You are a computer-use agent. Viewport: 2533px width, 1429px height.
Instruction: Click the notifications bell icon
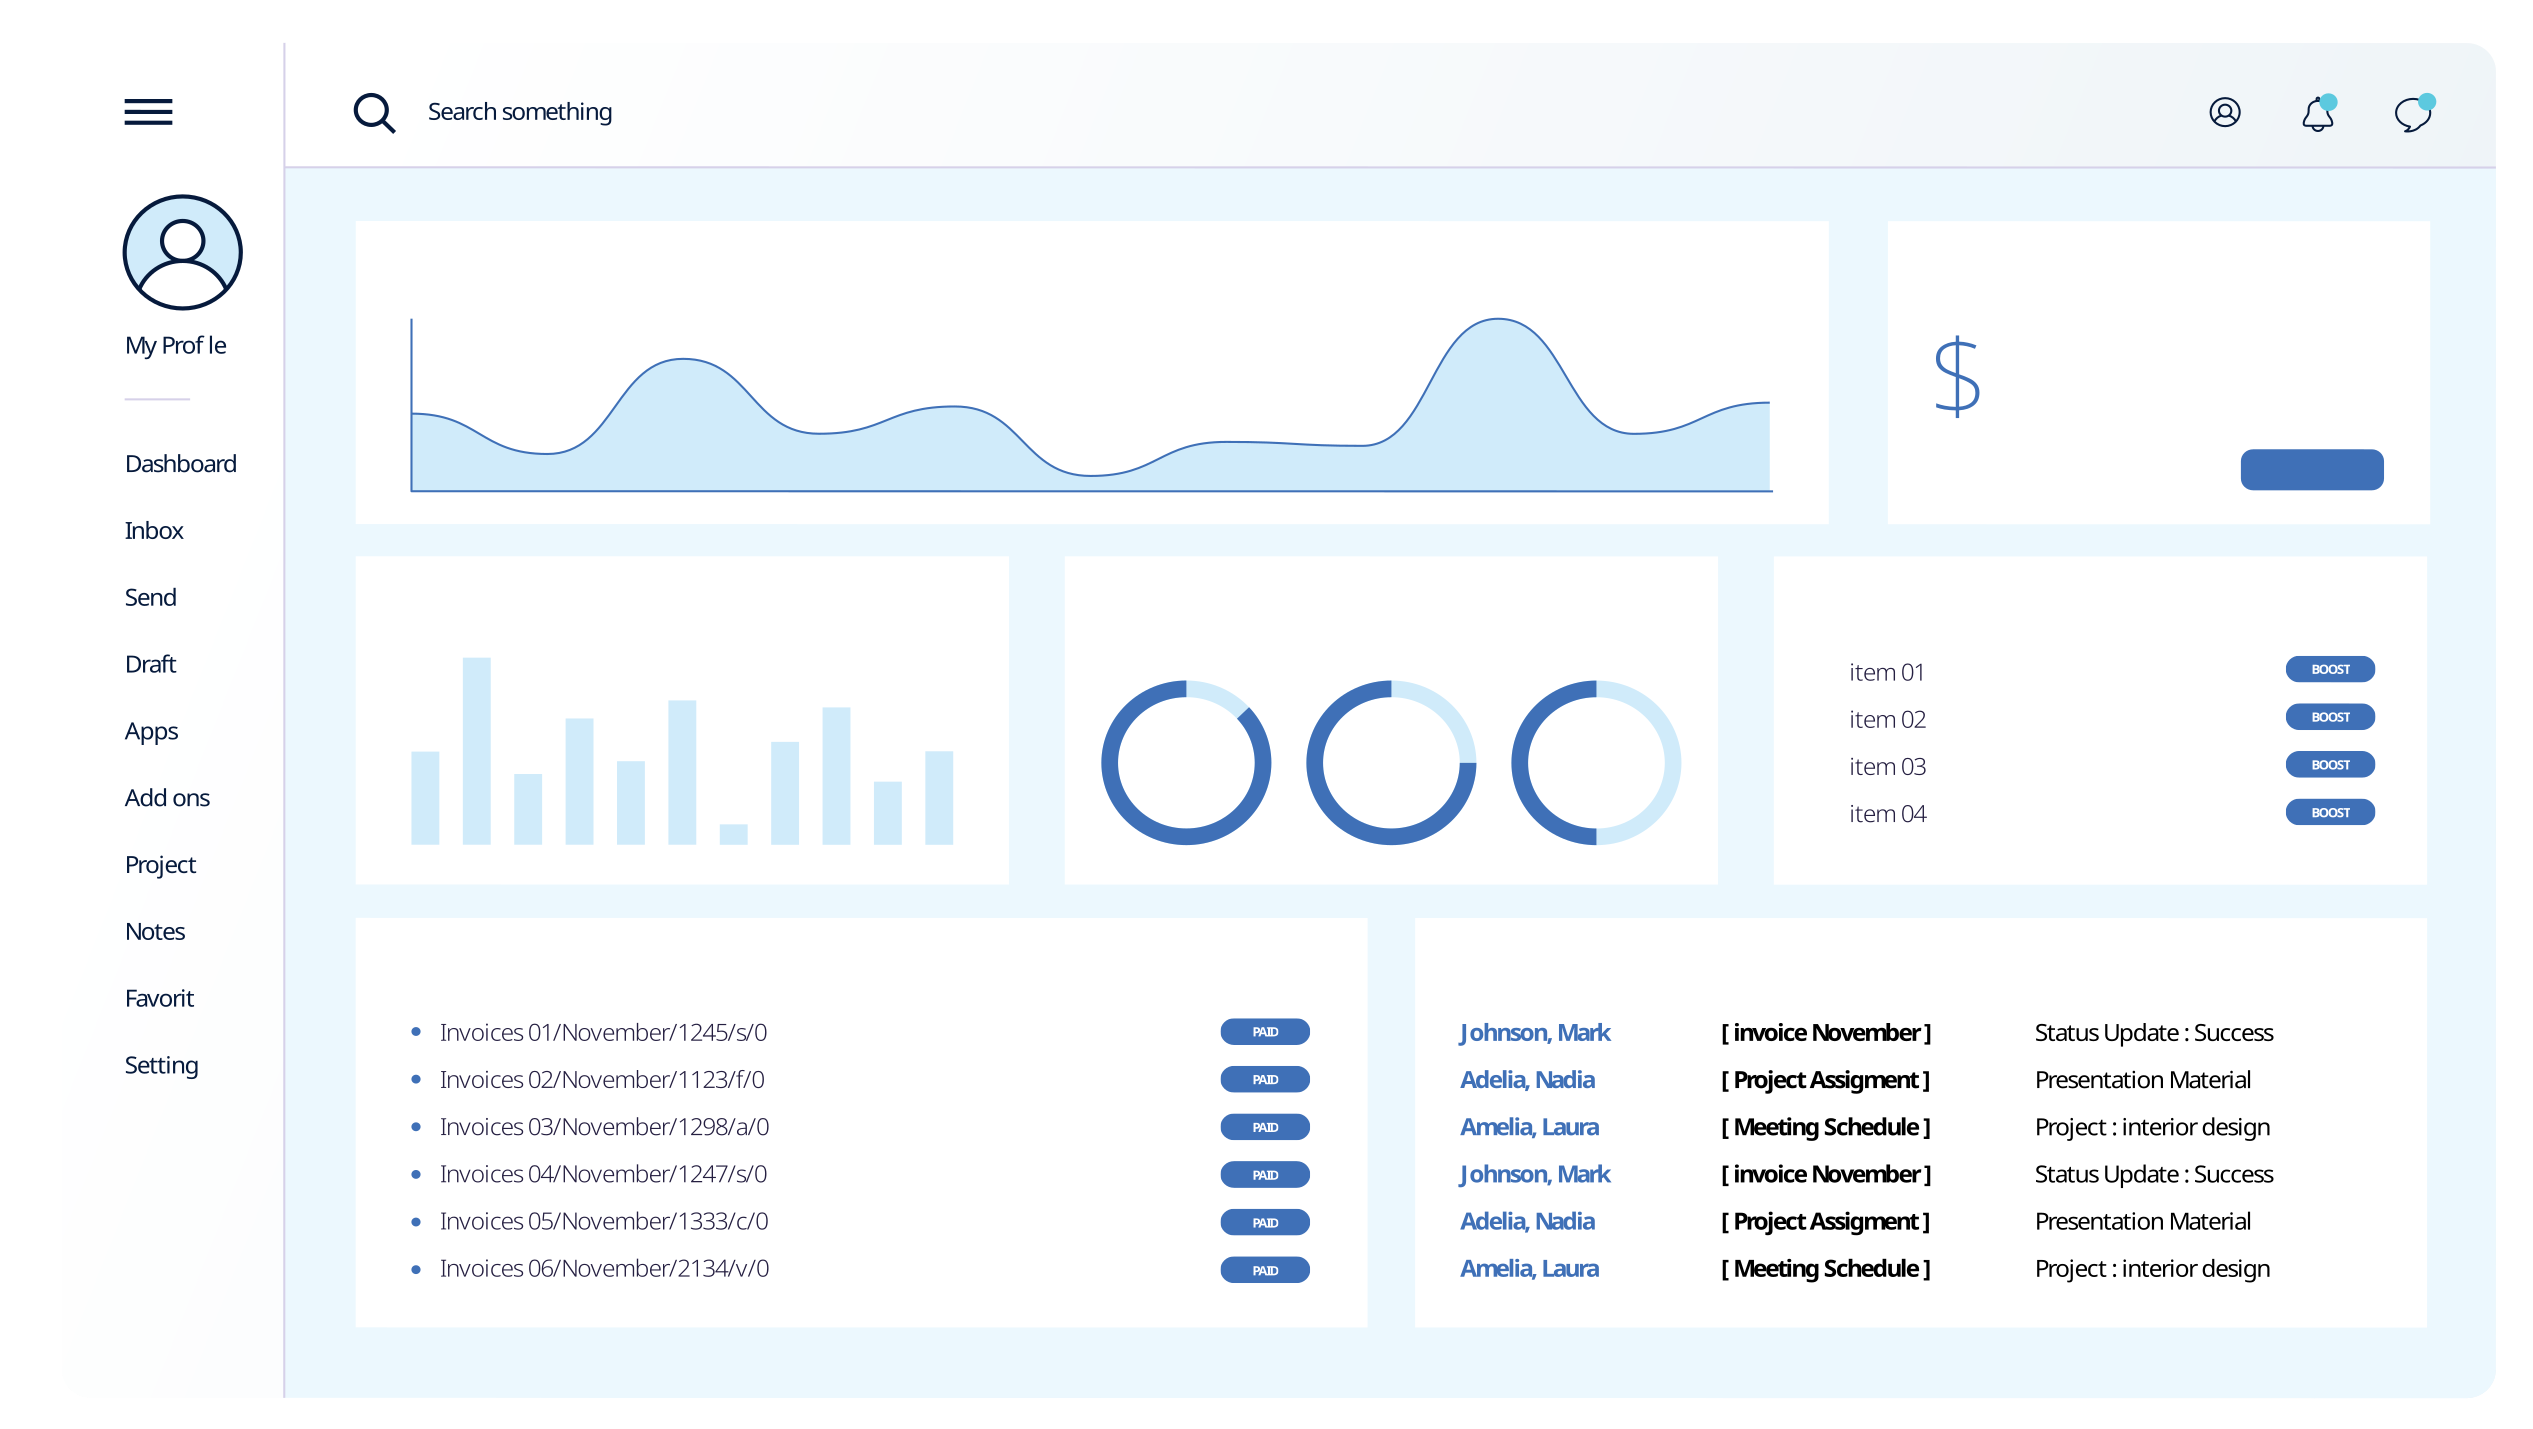tap(2321, 111)
